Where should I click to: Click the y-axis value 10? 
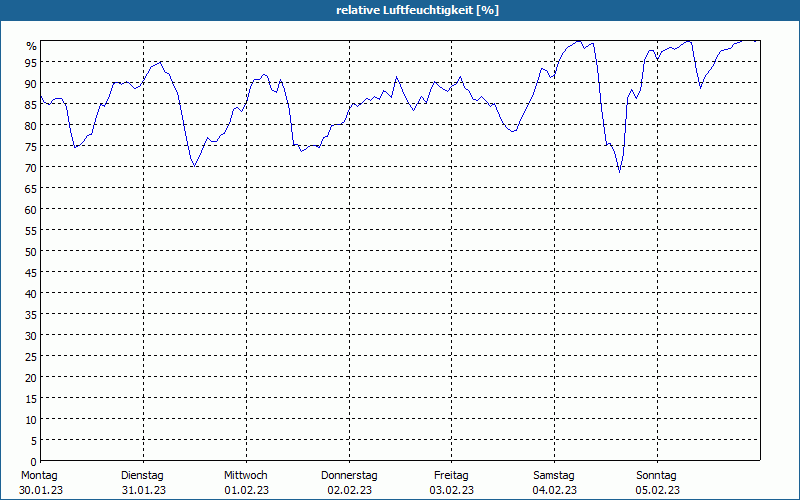tap(31, 419)
